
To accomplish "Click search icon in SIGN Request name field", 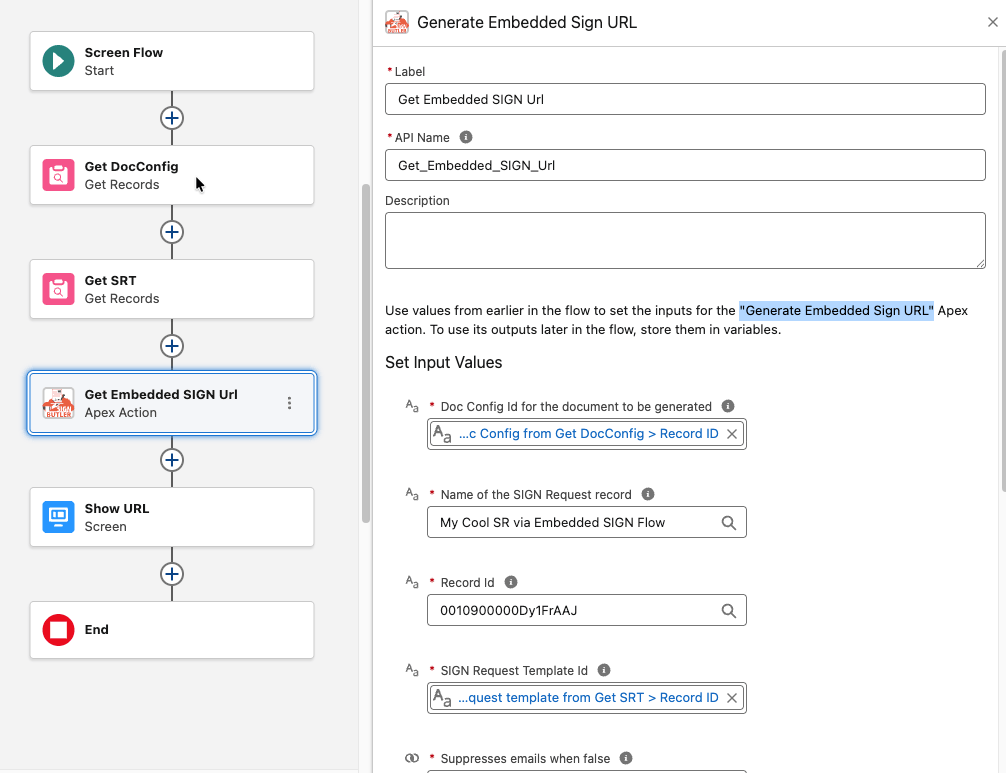I will 729,523.
